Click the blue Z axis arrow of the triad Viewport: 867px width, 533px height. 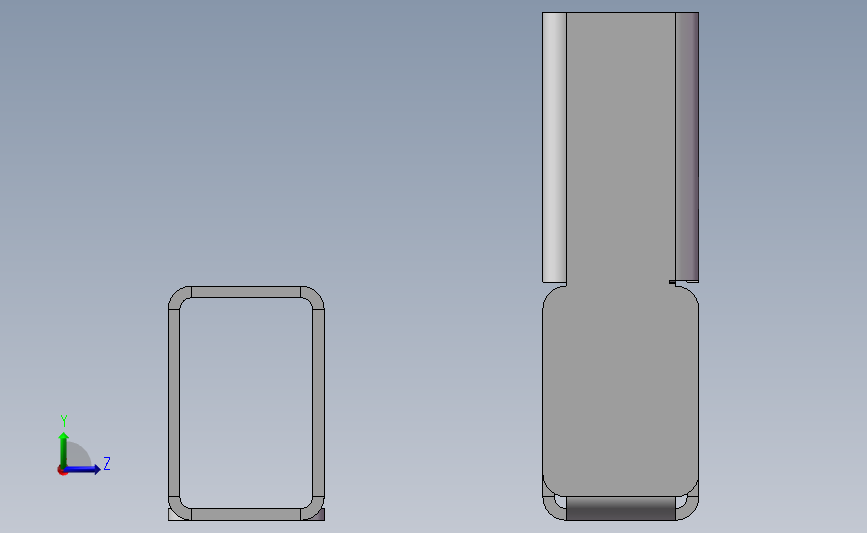point(83,470)
